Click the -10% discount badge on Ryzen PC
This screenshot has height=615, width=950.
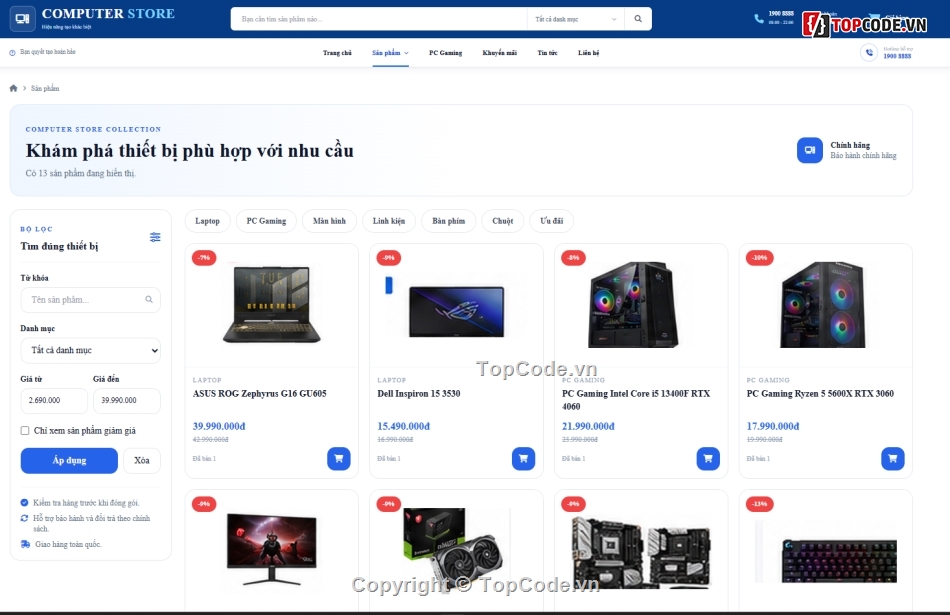(x=760, y=258)
